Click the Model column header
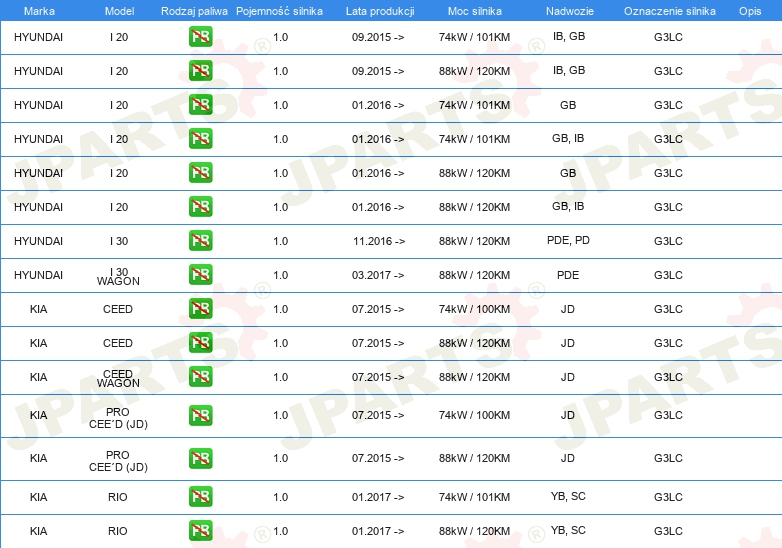 [x=119, y=11]
